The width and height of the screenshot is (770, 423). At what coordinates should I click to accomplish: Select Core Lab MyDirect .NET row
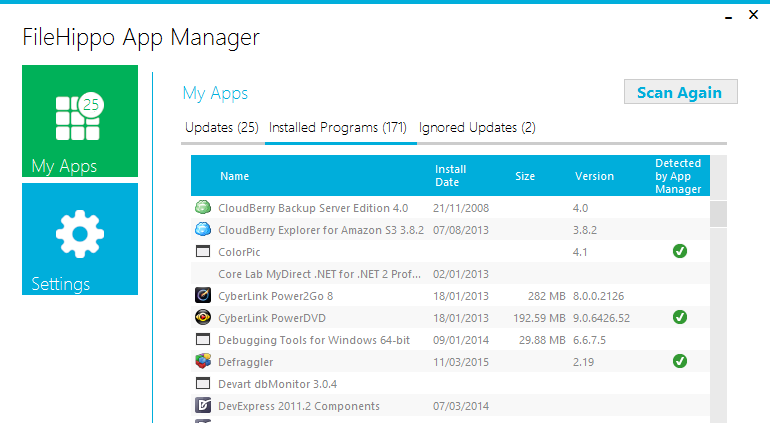450,274
